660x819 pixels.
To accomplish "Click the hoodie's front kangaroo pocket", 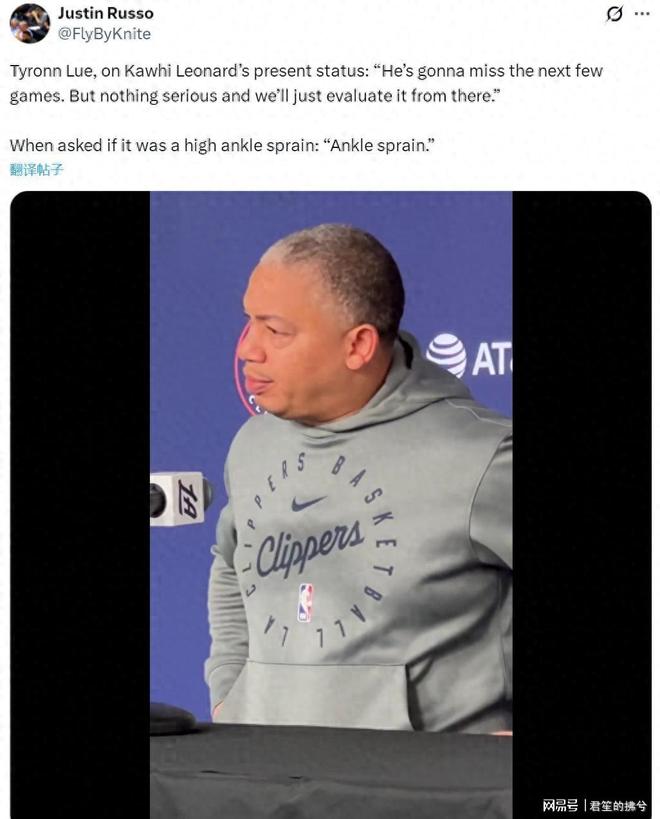I will tap(319, 693).
